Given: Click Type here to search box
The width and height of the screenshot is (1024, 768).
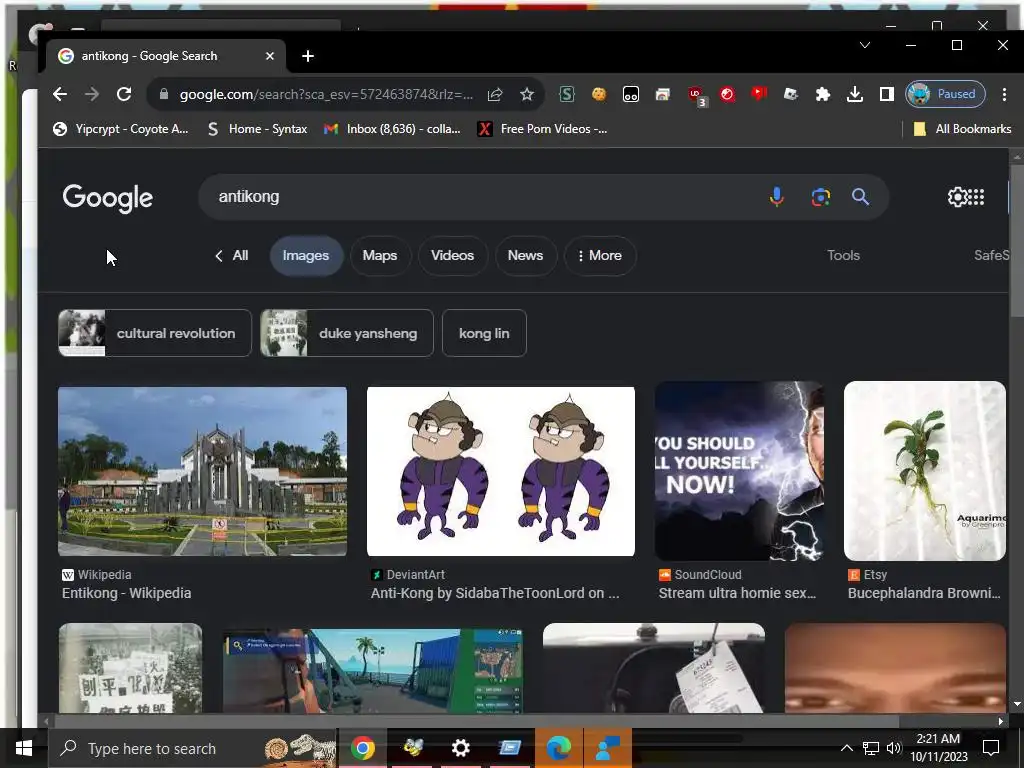Looking at the screenshot, I should point(192,748).
